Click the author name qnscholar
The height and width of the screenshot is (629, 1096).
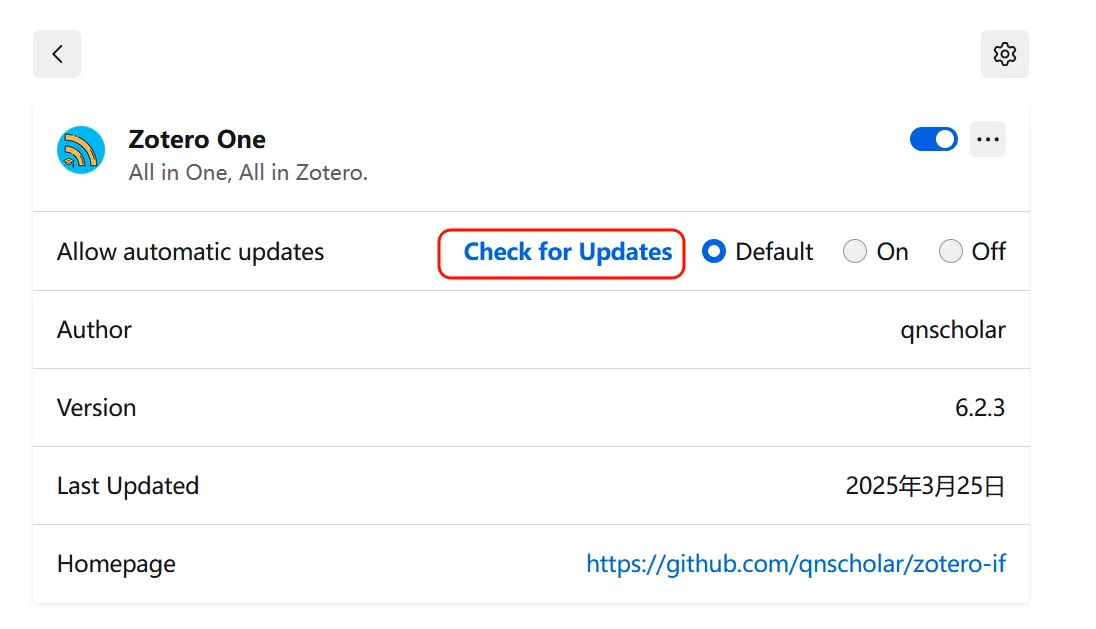click(953, 330)
